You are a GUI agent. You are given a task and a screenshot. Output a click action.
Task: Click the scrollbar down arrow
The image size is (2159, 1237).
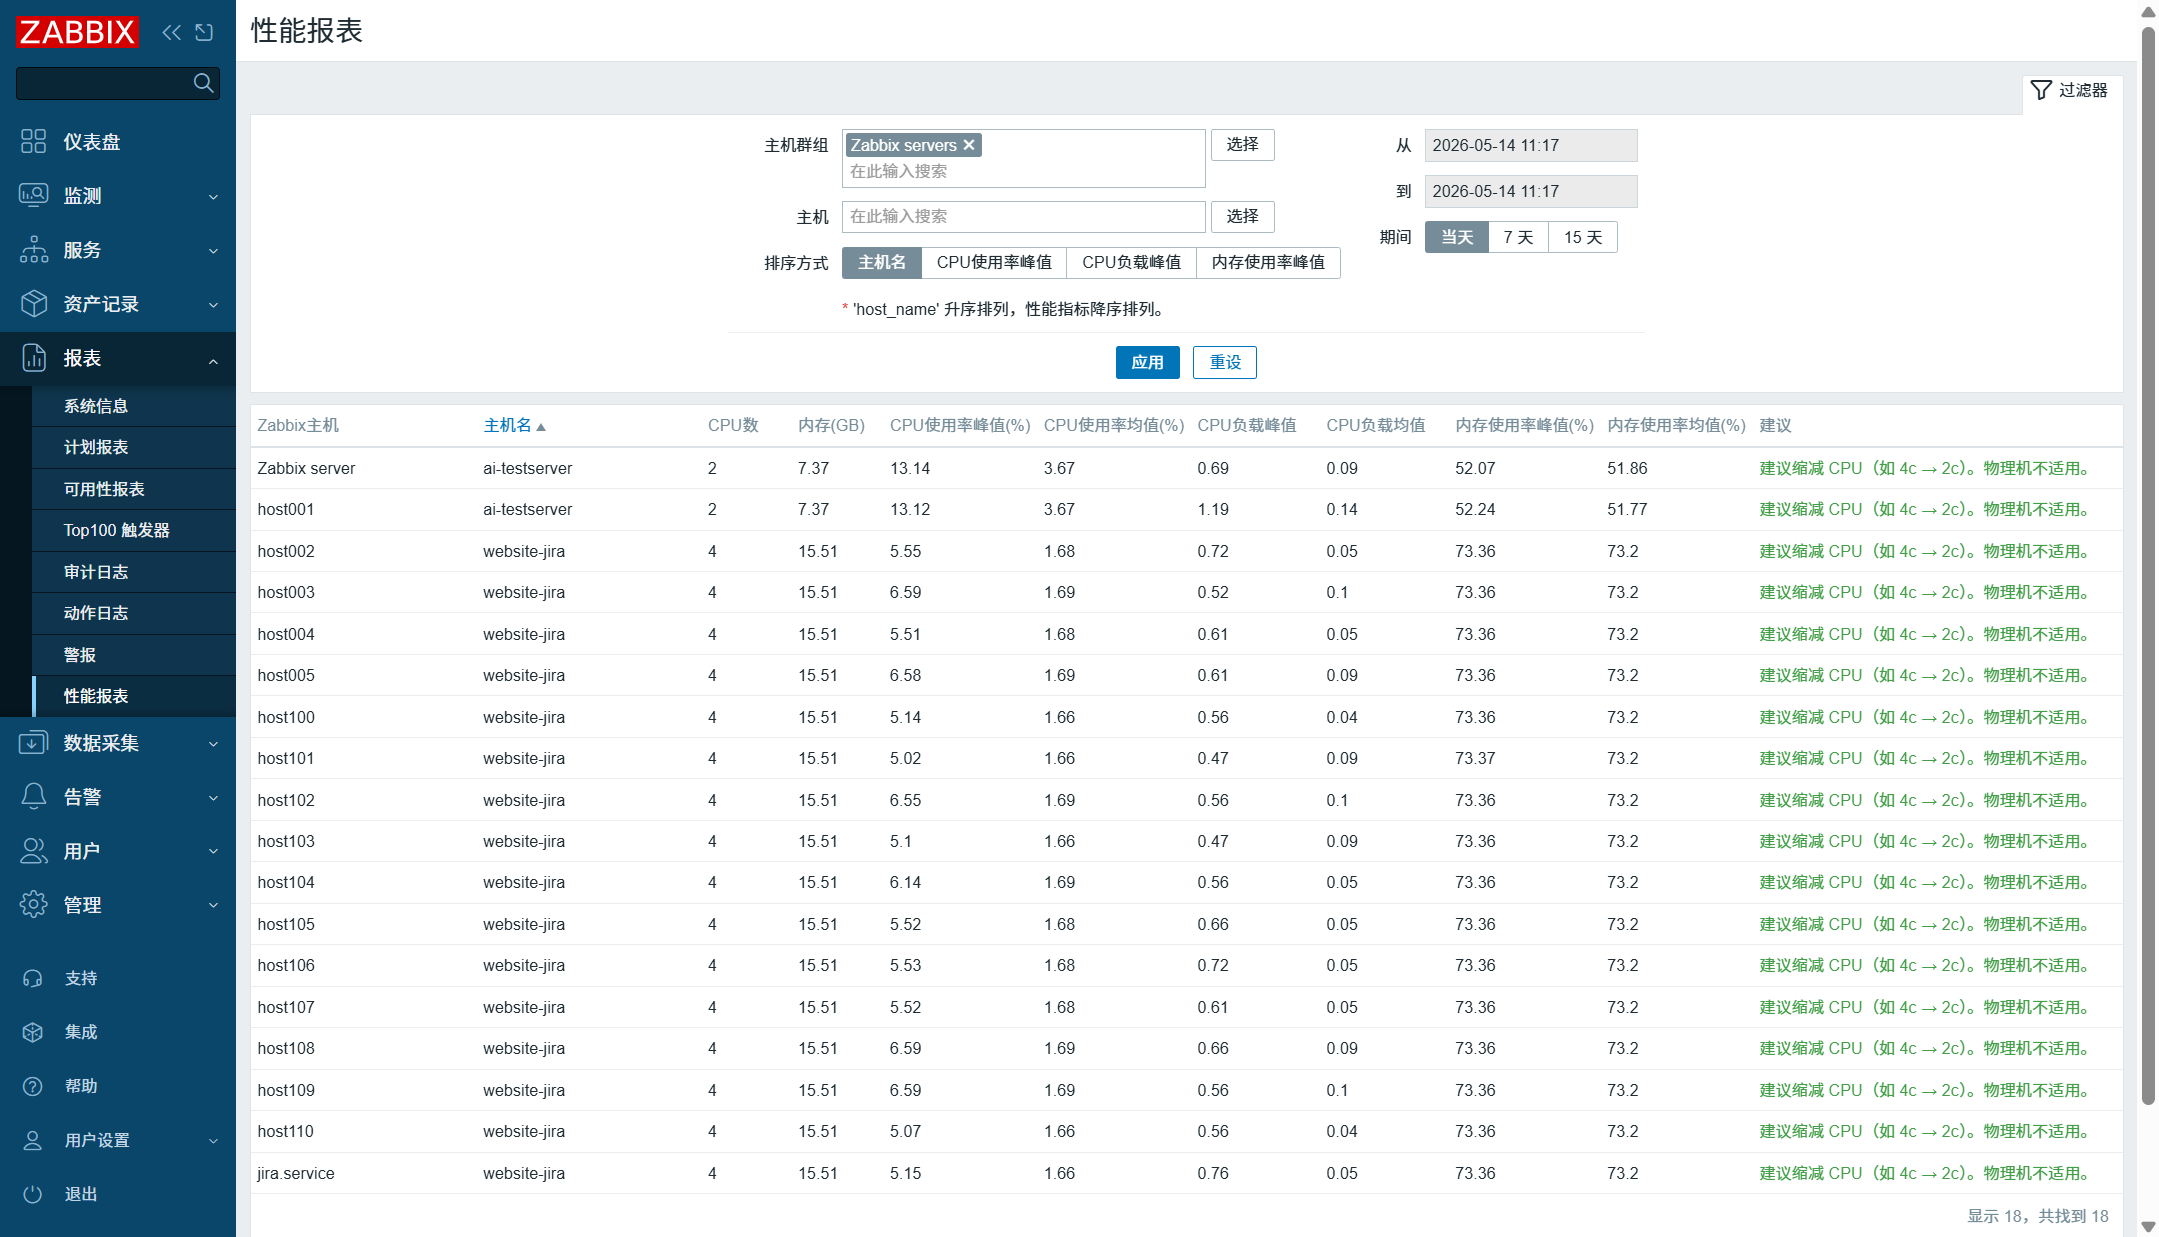click(x=2148, y=1227)
